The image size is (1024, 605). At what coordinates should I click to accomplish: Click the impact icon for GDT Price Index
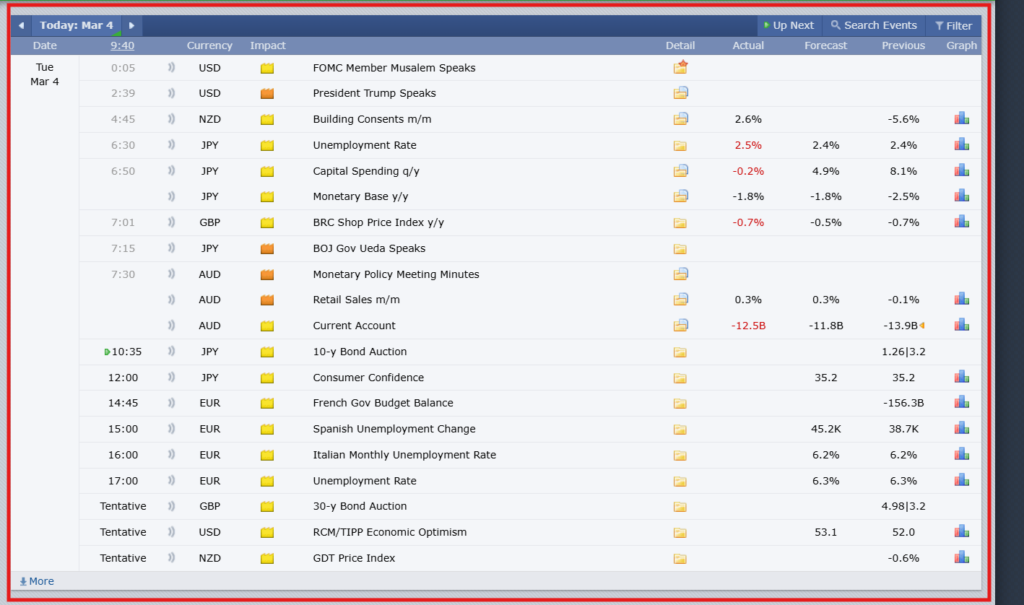coord(267,559)
